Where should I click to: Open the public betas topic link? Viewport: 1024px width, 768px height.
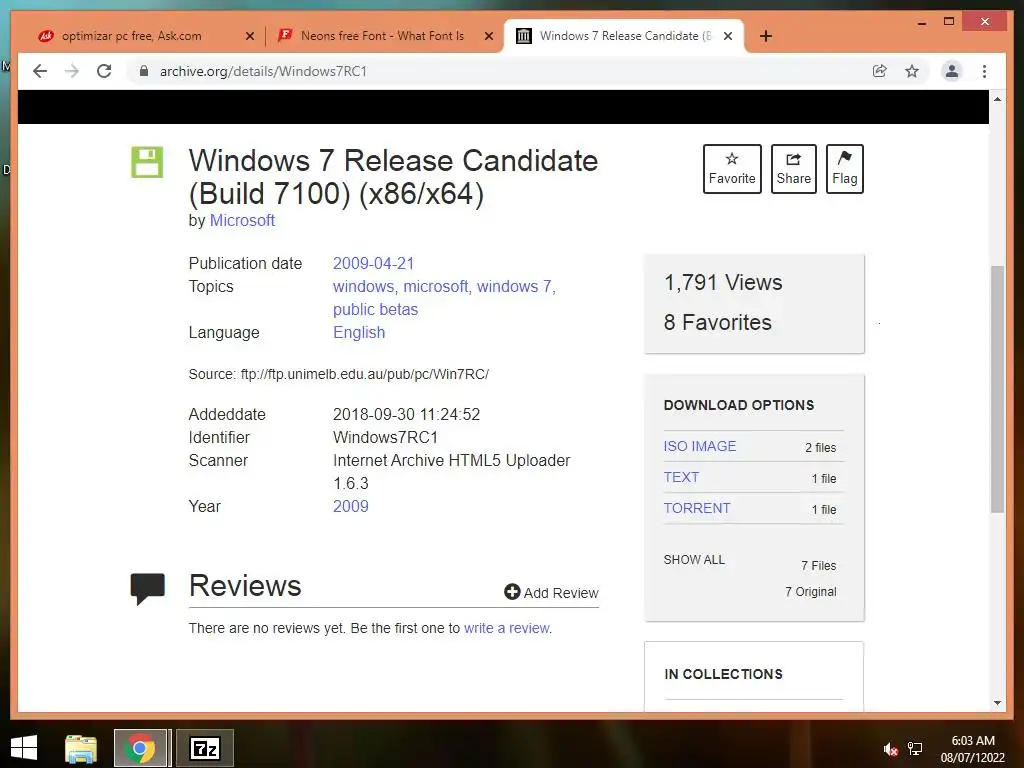tap(376, 310)
